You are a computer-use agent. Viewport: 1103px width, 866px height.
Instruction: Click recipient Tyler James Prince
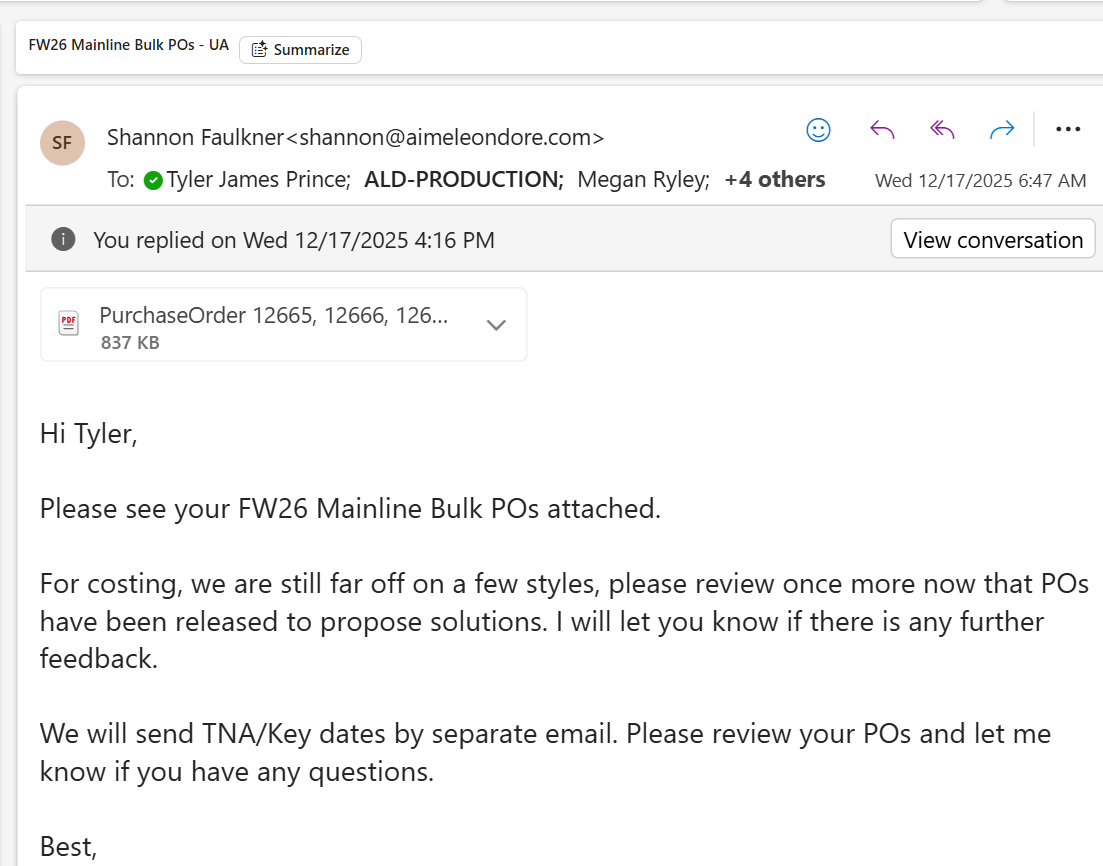coord(258,180)
